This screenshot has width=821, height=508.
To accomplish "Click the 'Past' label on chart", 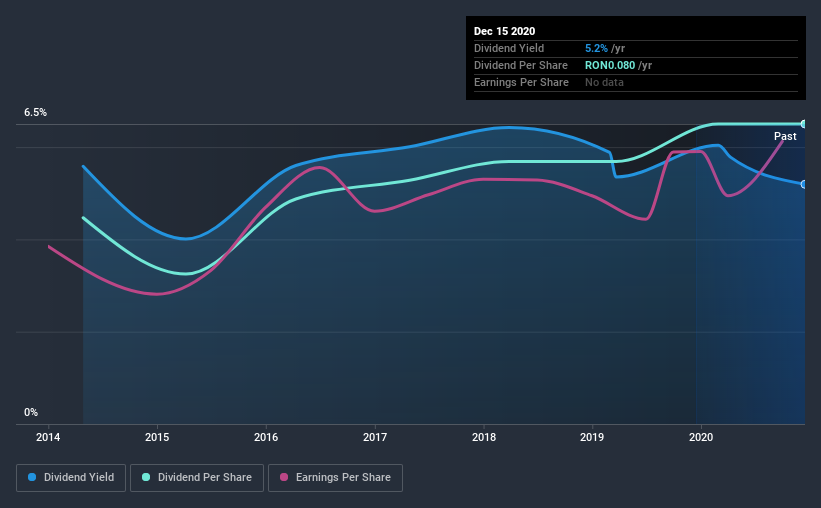I will coord(785,136).
